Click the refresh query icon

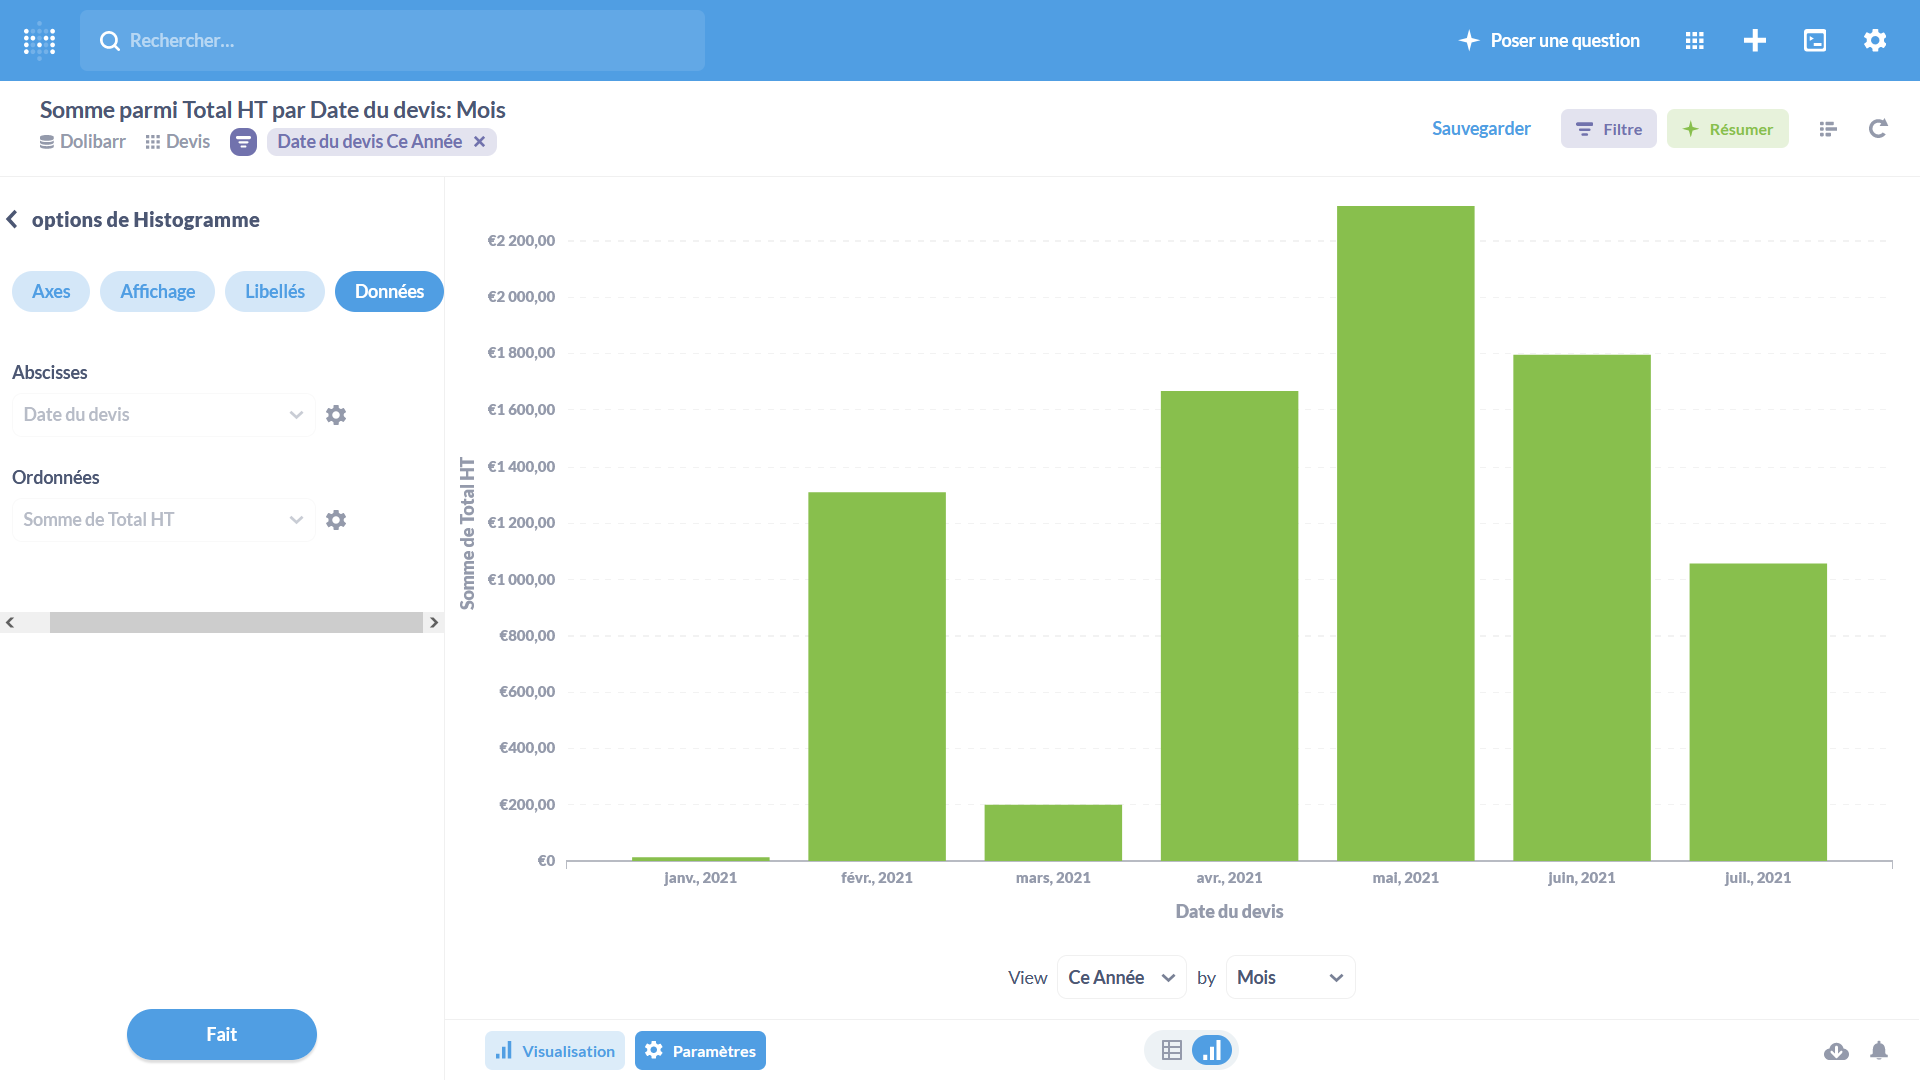click(1877, 129)
